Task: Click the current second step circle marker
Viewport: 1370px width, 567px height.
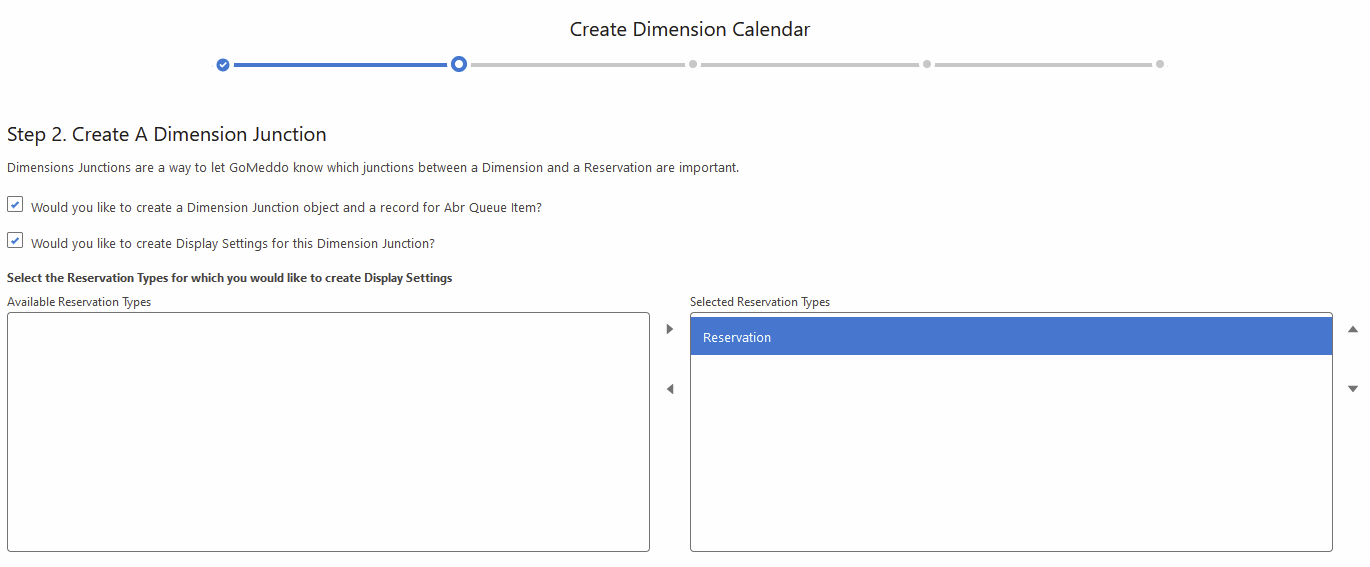Action: pos(458,64)
